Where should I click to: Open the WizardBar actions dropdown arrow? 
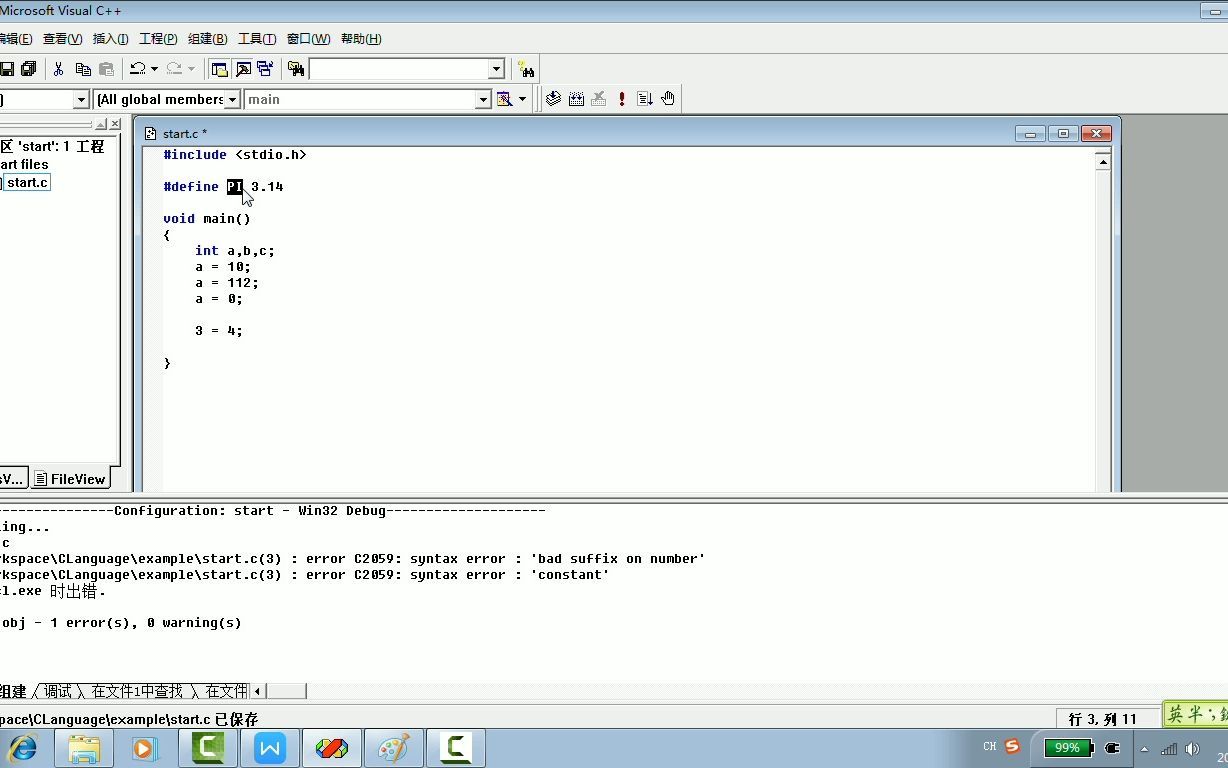[522, 99]
